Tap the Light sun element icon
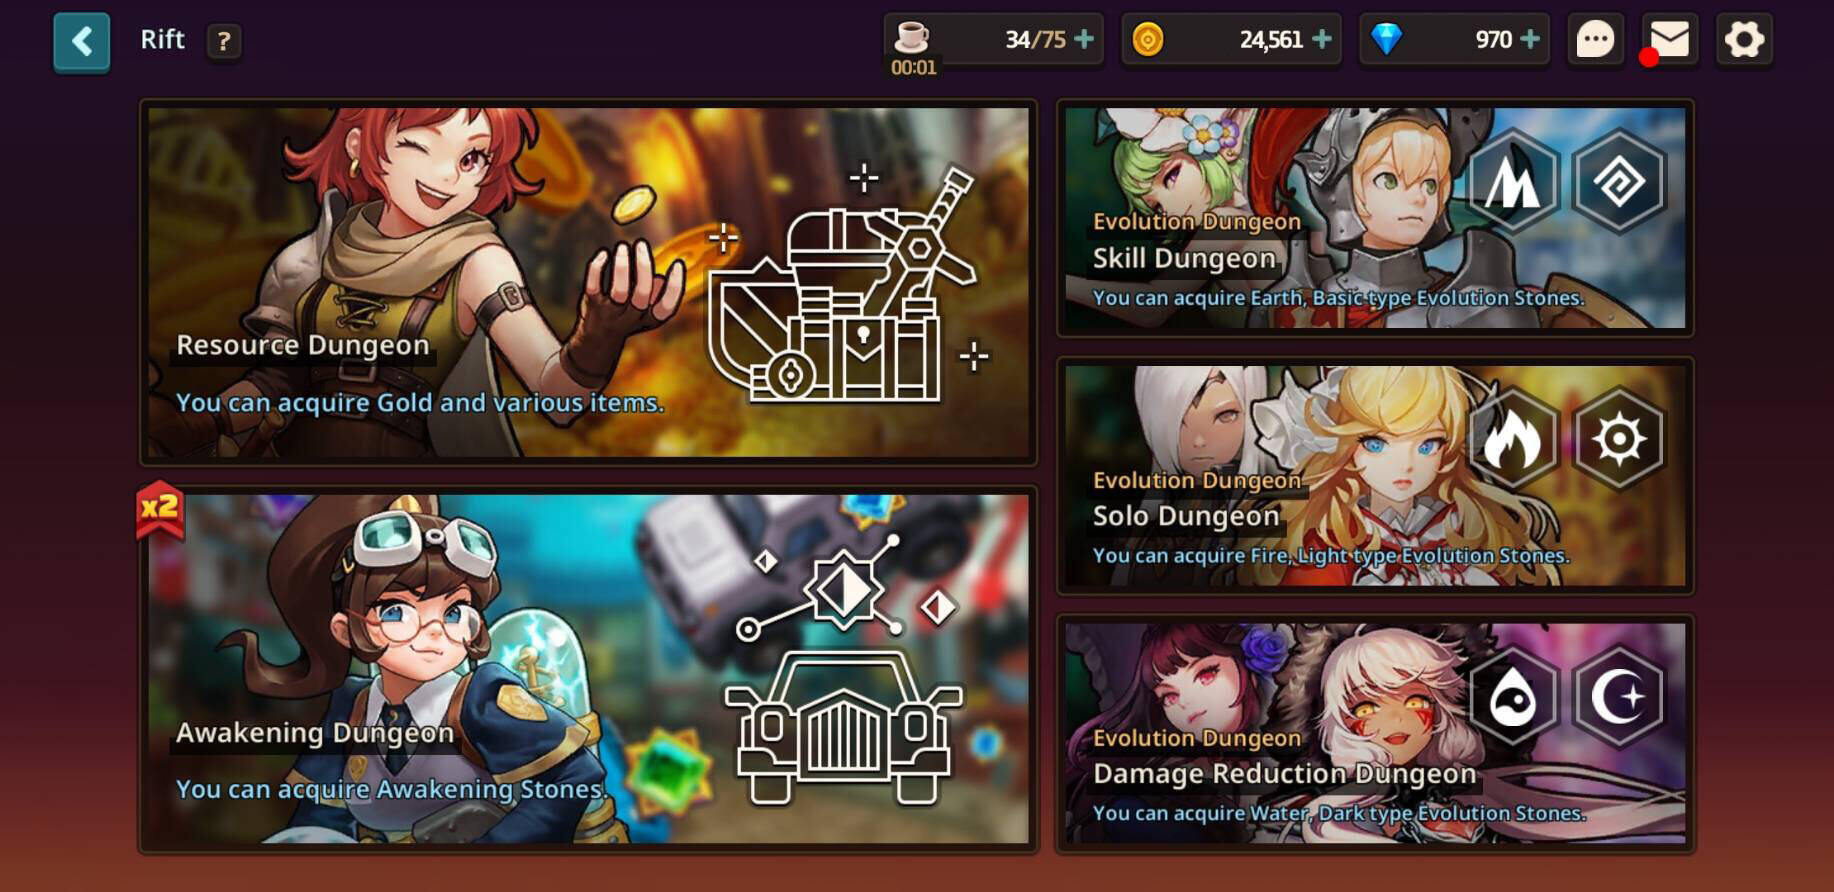1834x892 pixels. (x=1619, y=439)
